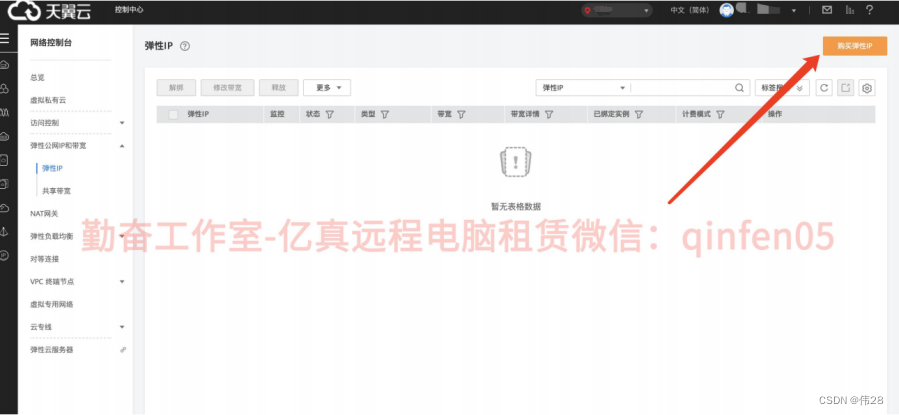Open the help circle beside 弹性IP title

(x=185, y=46)
